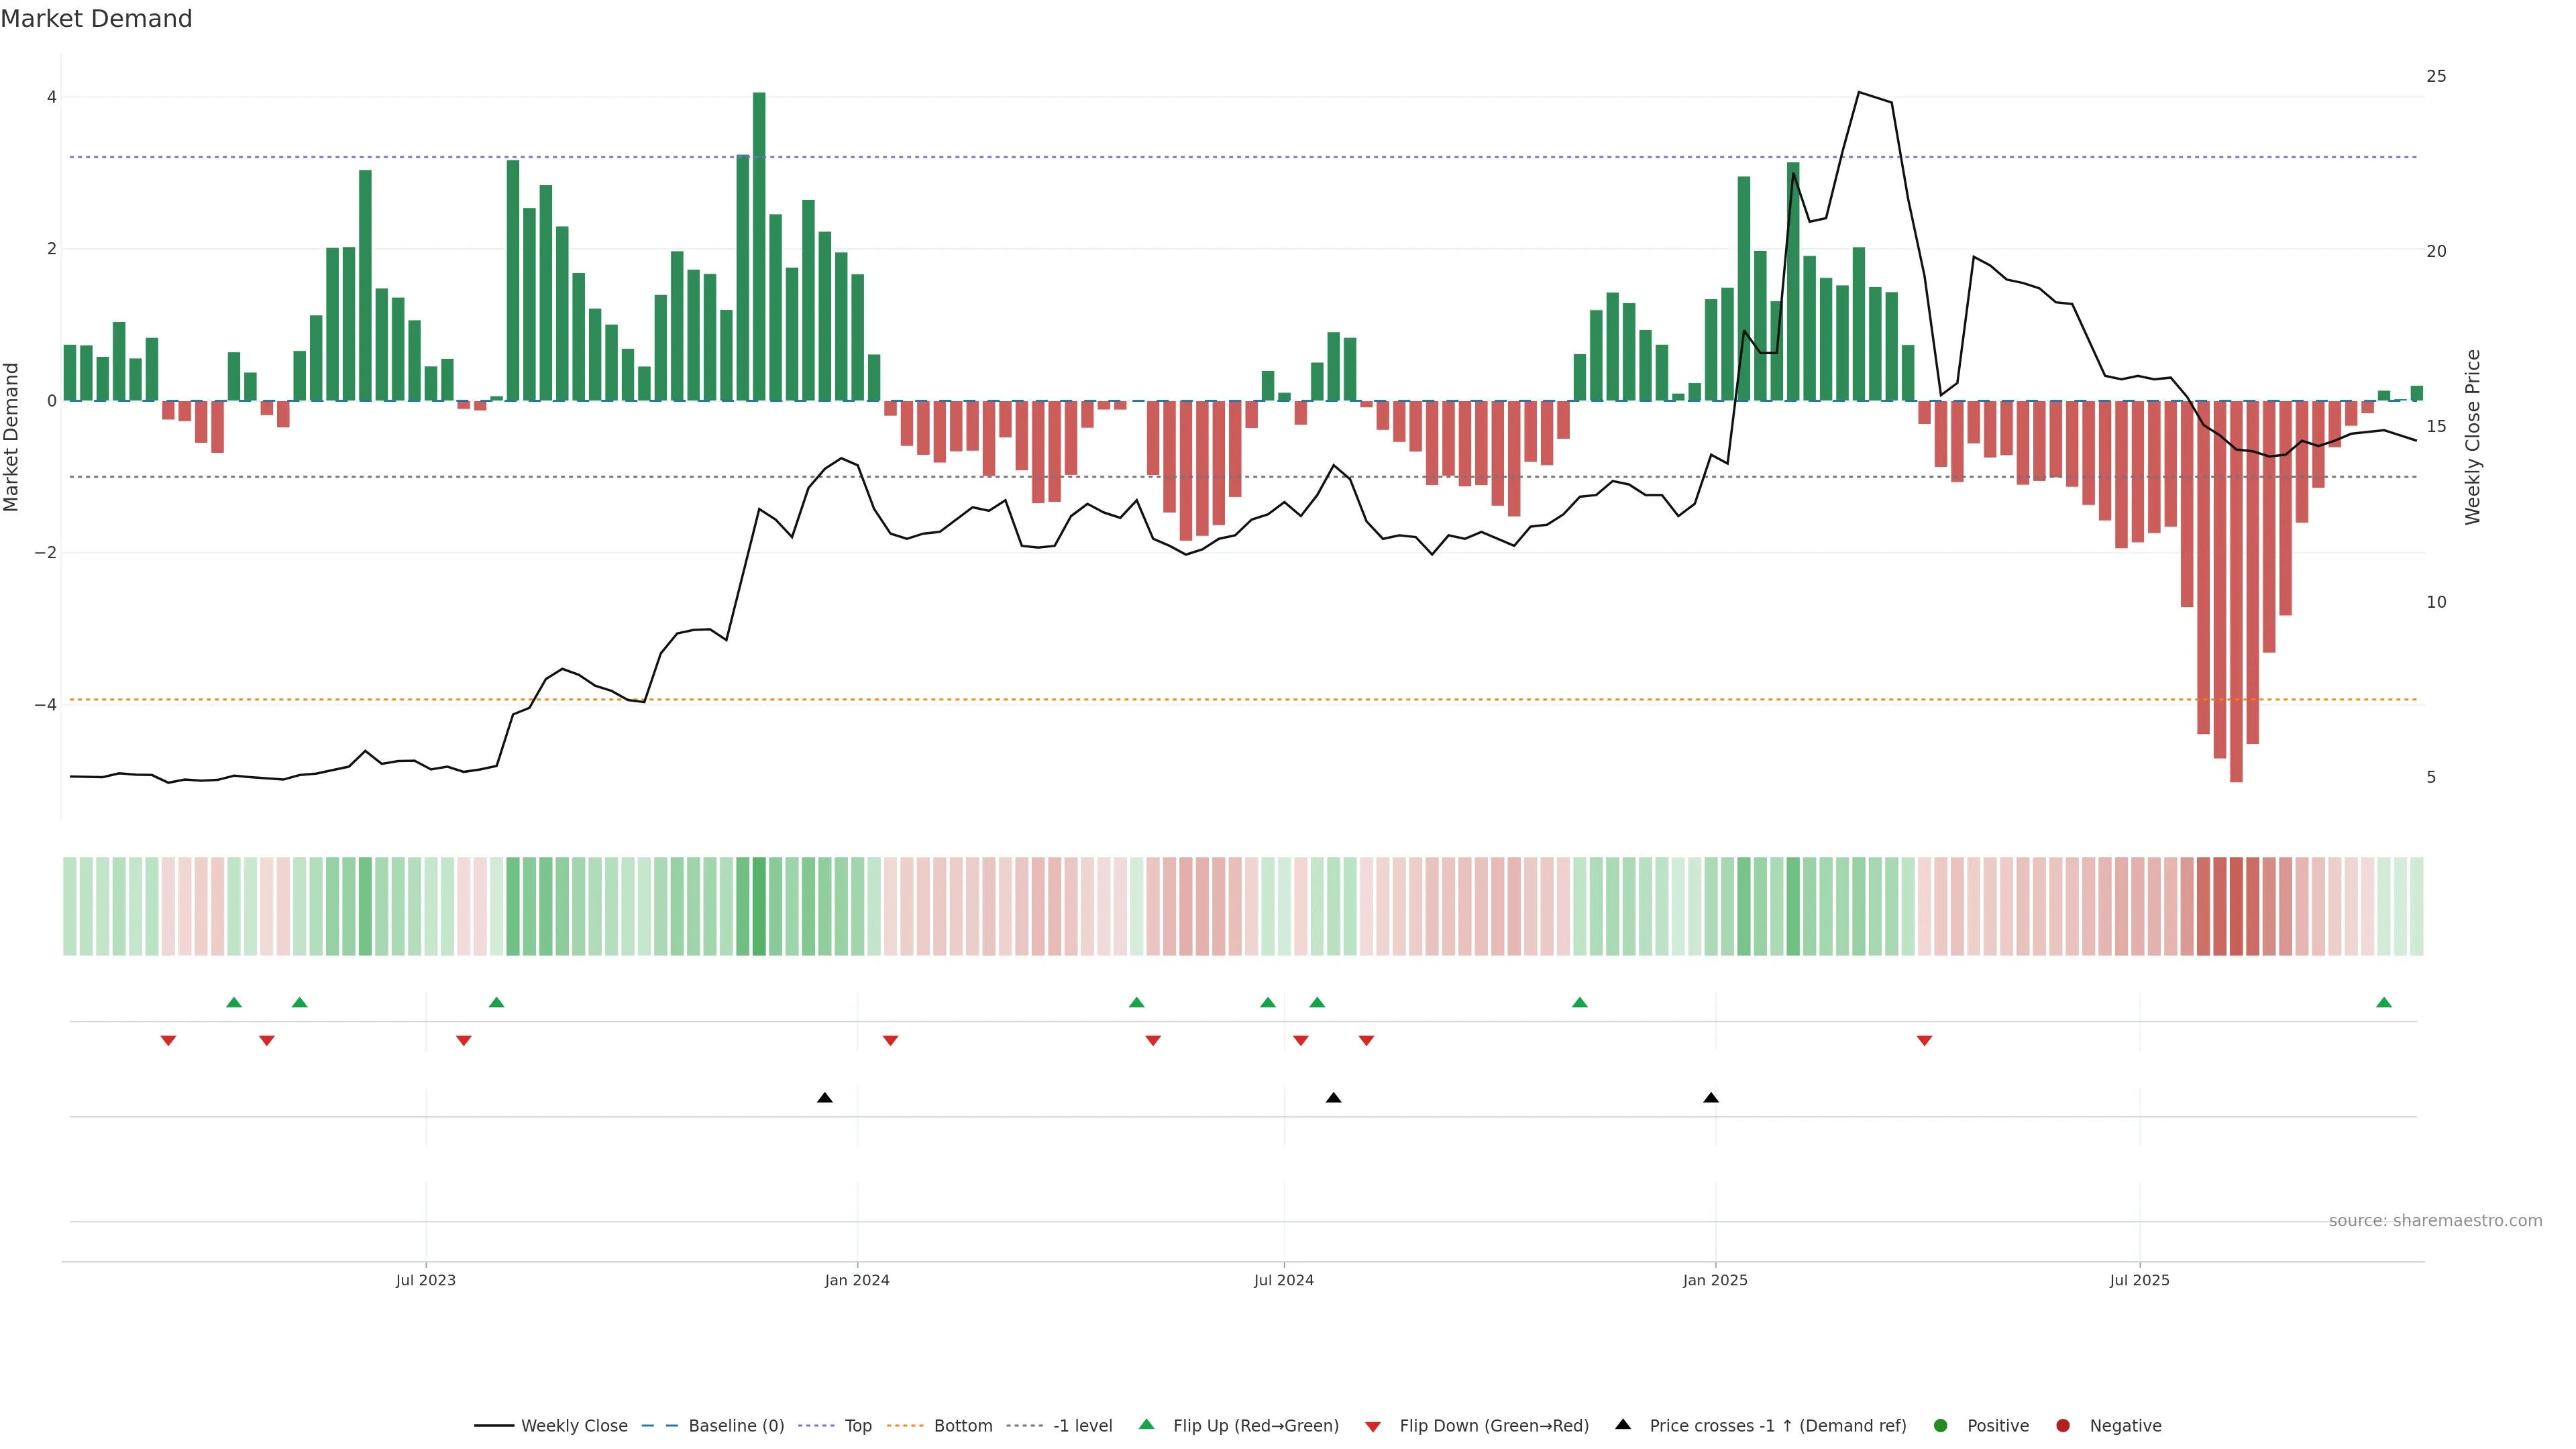The height and width of the screenshot is (1449, 2576).
Task: Click the Price crosses -1 black triangle legend
Action: point(1623,1425)
